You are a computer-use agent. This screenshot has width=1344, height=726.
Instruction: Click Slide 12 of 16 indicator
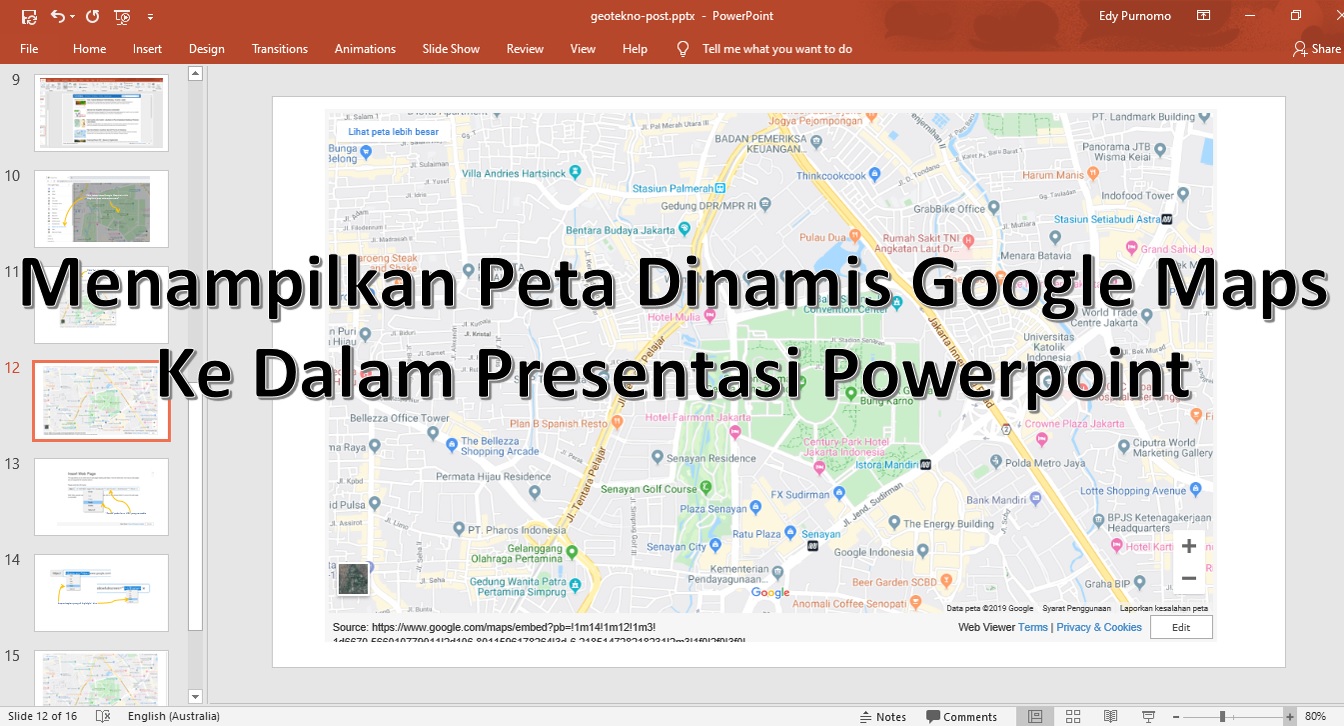(x=43, y=716)
